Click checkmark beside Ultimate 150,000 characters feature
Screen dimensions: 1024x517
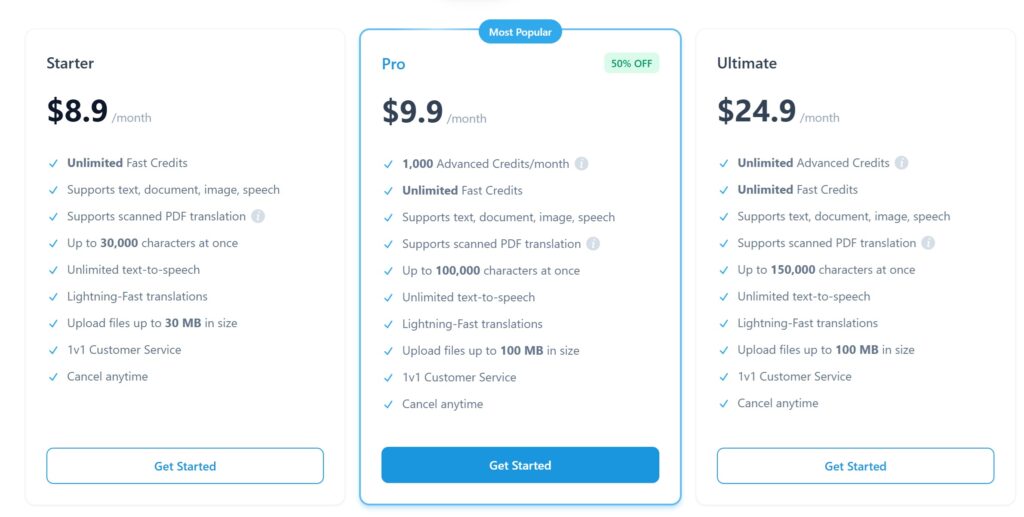click(x=724, y=270)
